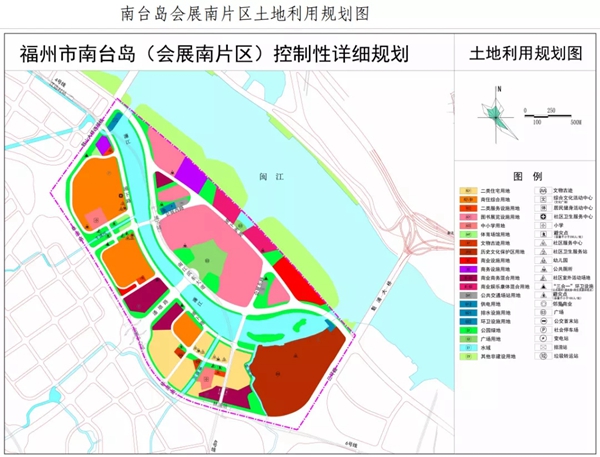Pick the 二类住宅用地 color swatch
This screenshot has width=600, height=457.
[x=468, y=190]
